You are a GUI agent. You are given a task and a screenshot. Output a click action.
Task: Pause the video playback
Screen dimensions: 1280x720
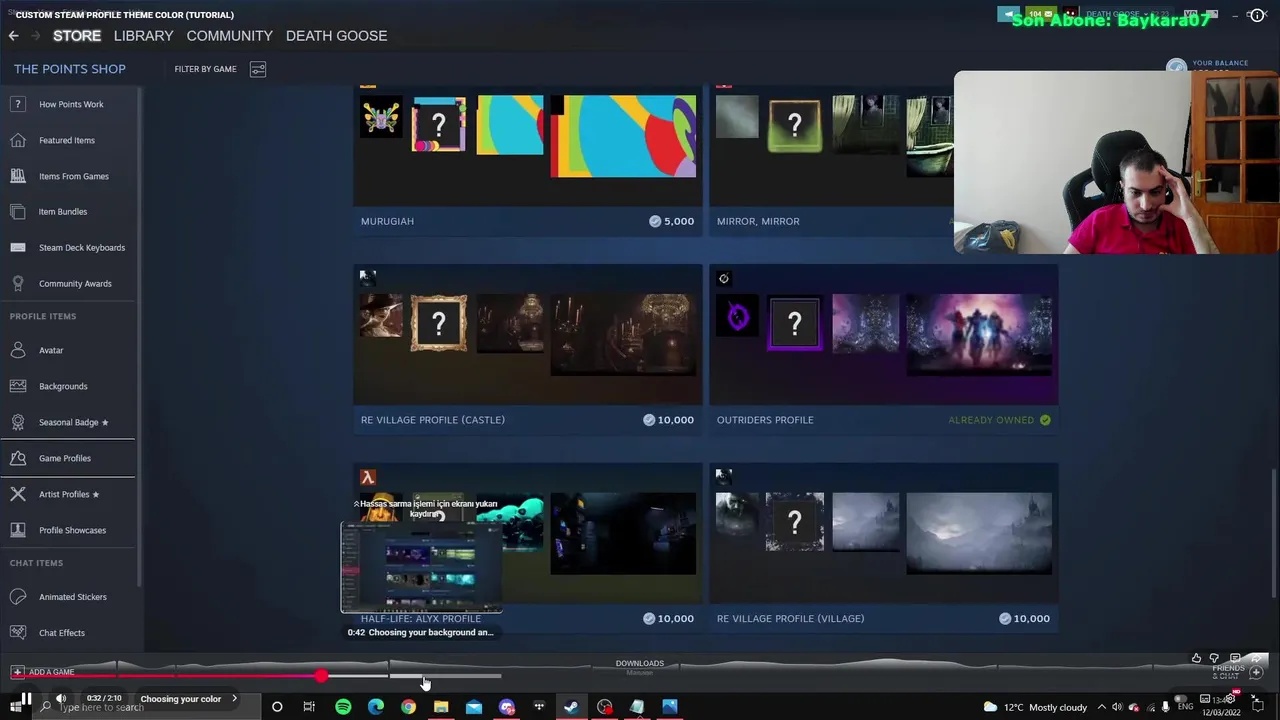point(26,699)
